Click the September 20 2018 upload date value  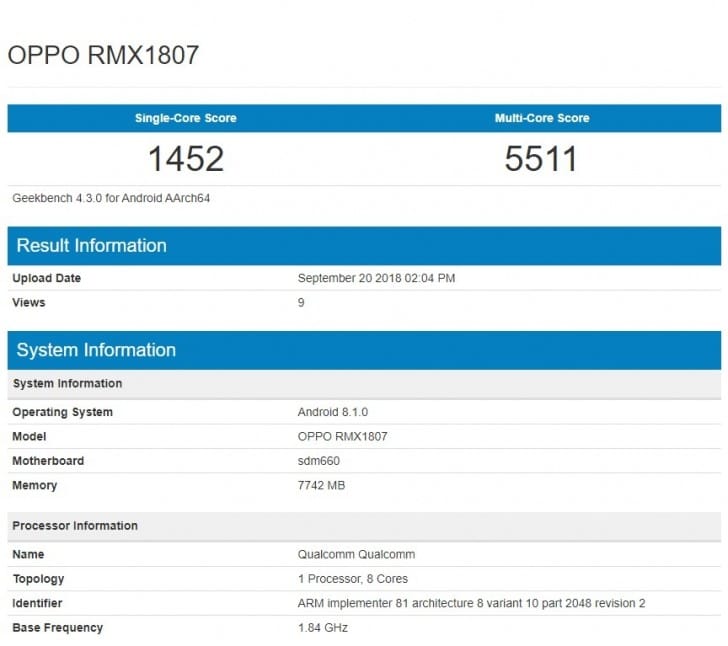click(x=376, y=278)
